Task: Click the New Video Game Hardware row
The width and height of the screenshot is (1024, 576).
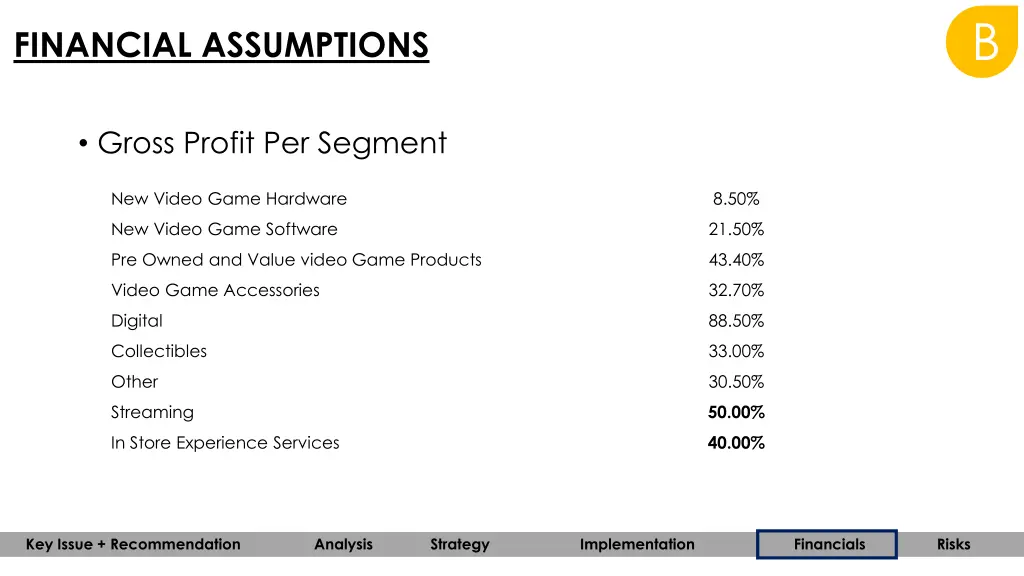Action: (435, 199)
